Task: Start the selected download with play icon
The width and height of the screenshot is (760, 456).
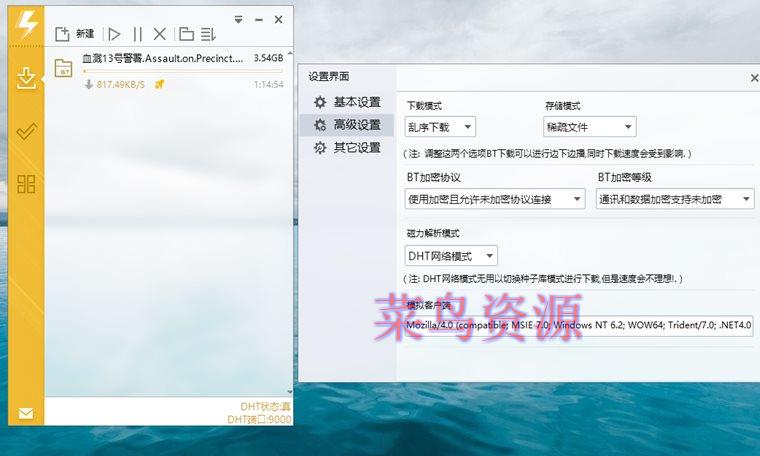Action: [114, 34]
